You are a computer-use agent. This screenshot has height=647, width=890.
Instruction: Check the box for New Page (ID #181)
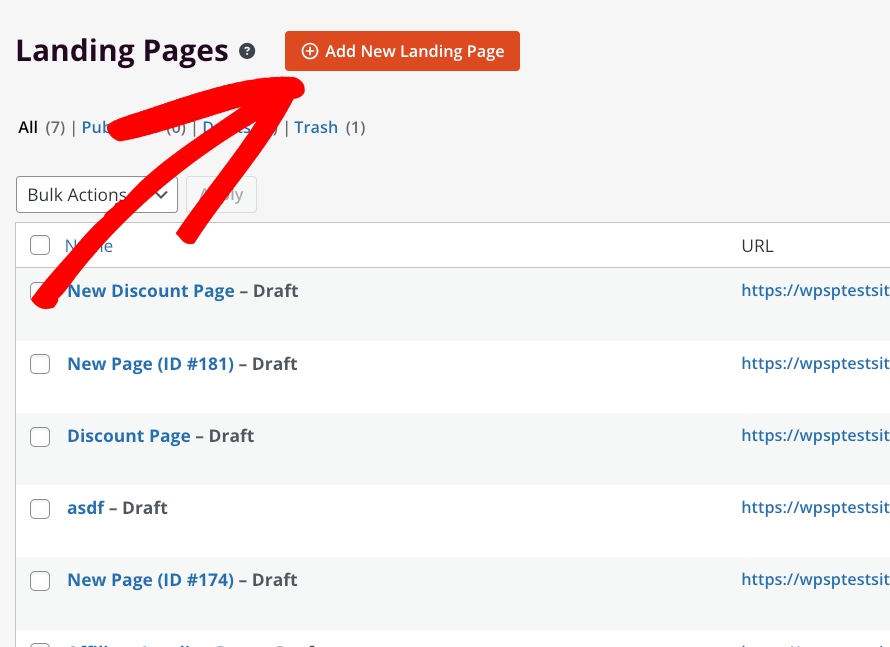pyautogui.click(x=40, y=364)
